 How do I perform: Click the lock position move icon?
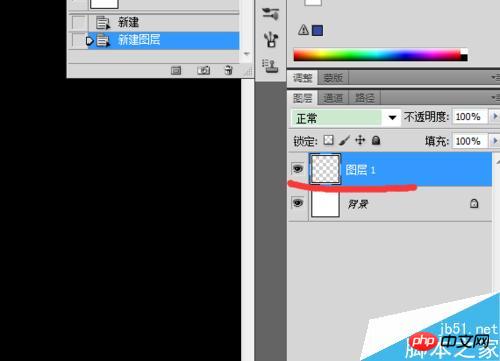pos(360,140)
